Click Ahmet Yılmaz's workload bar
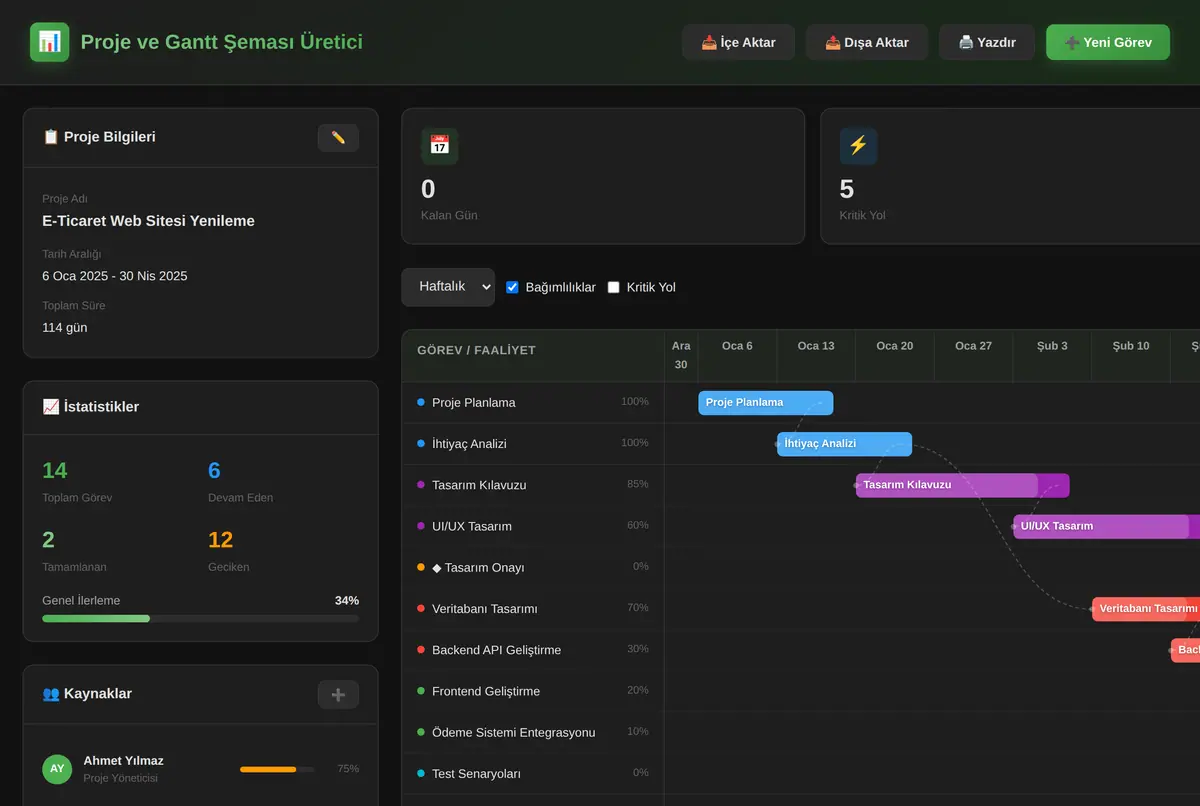1200x806 pixels. click(x=277, y=769)
